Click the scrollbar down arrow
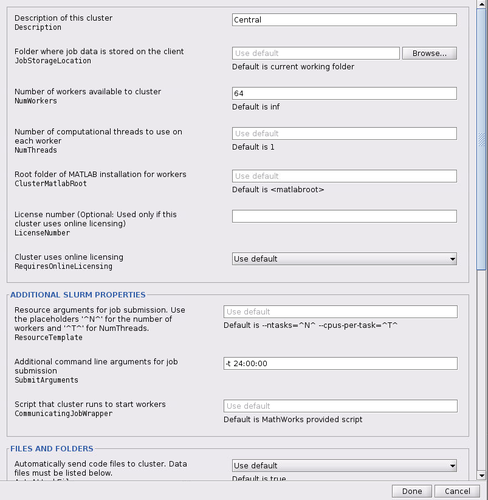This screenshot has height=500, width=488. (x=481, y=475)
